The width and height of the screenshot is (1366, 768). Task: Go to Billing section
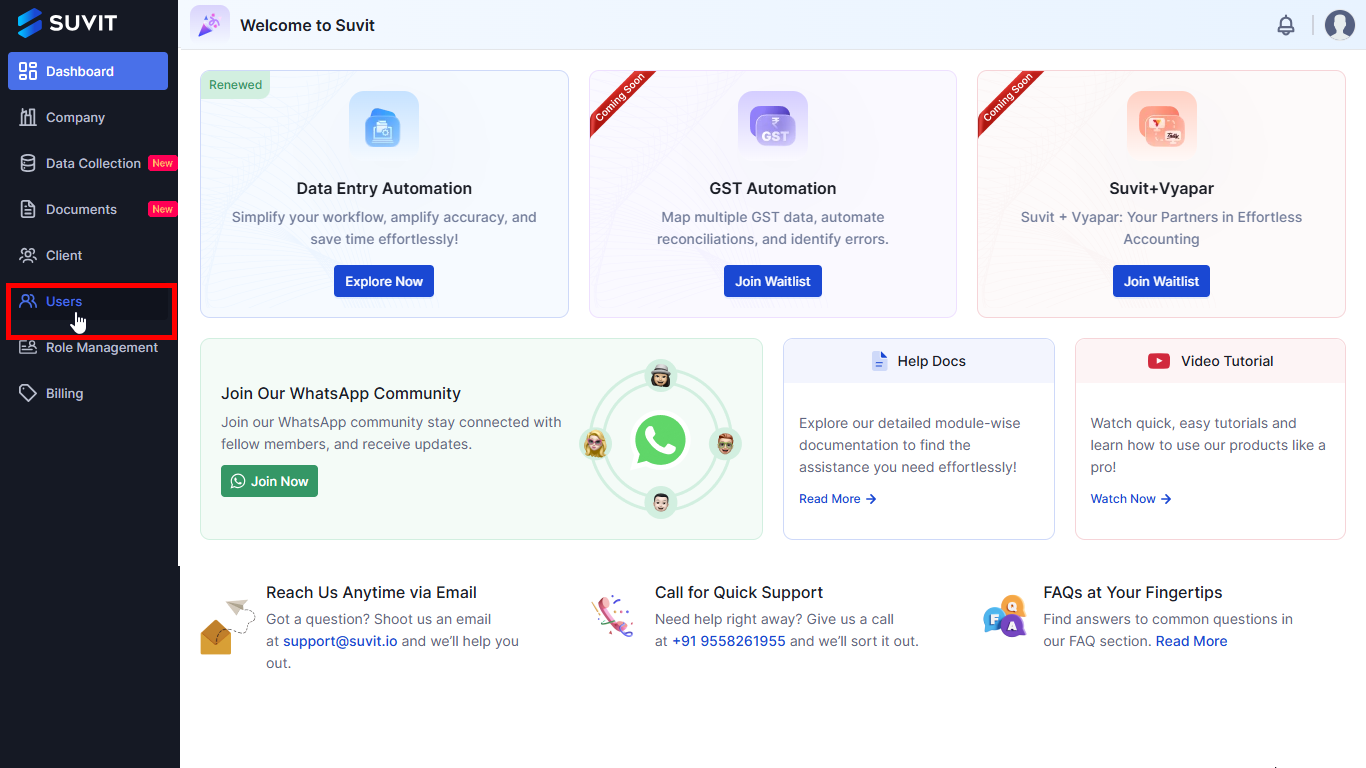pos(88,393)
